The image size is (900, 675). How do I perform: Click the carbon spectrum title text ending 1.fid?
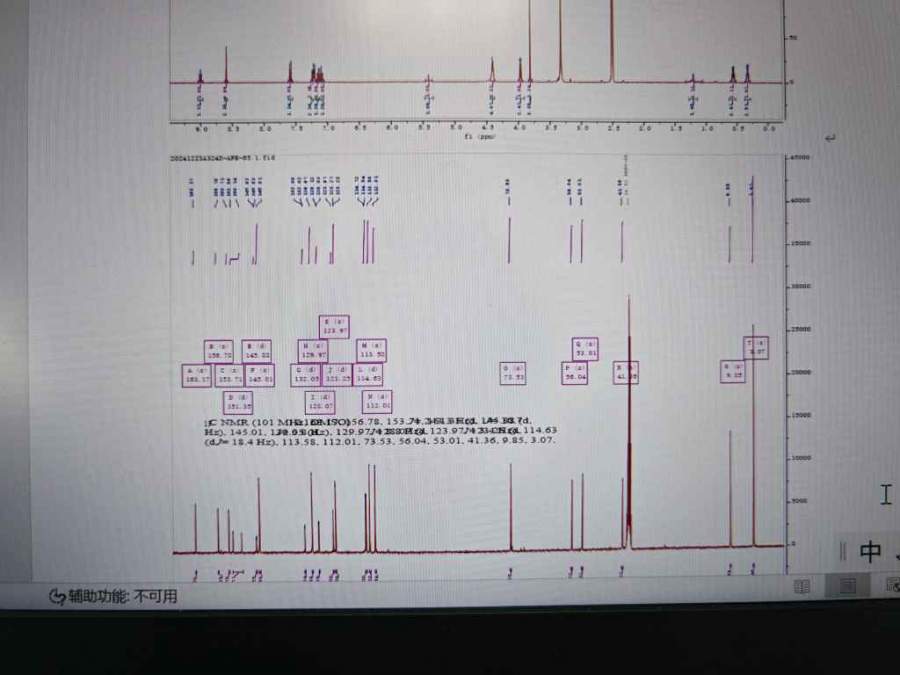pos(223,157)
